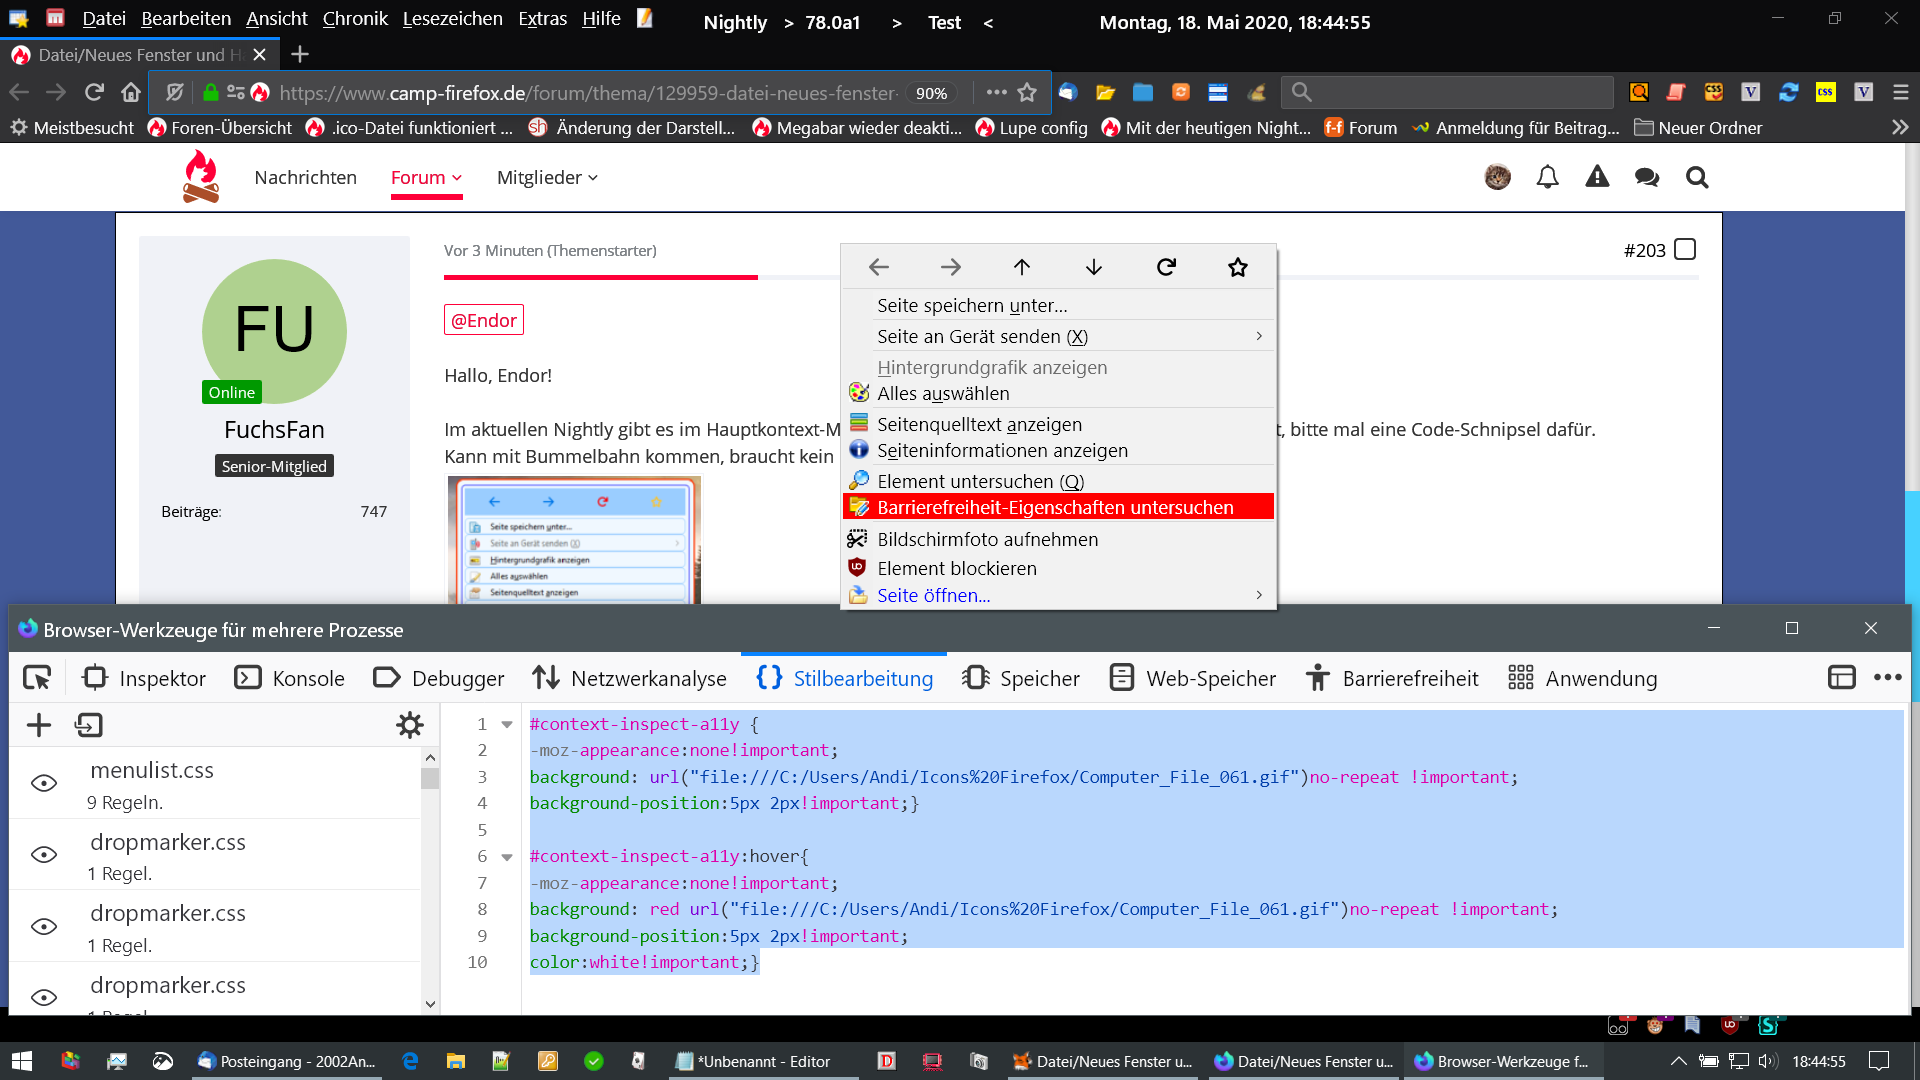Click the element picker icon in devtools
1920x1080 pixels.
tap(37, 678)
